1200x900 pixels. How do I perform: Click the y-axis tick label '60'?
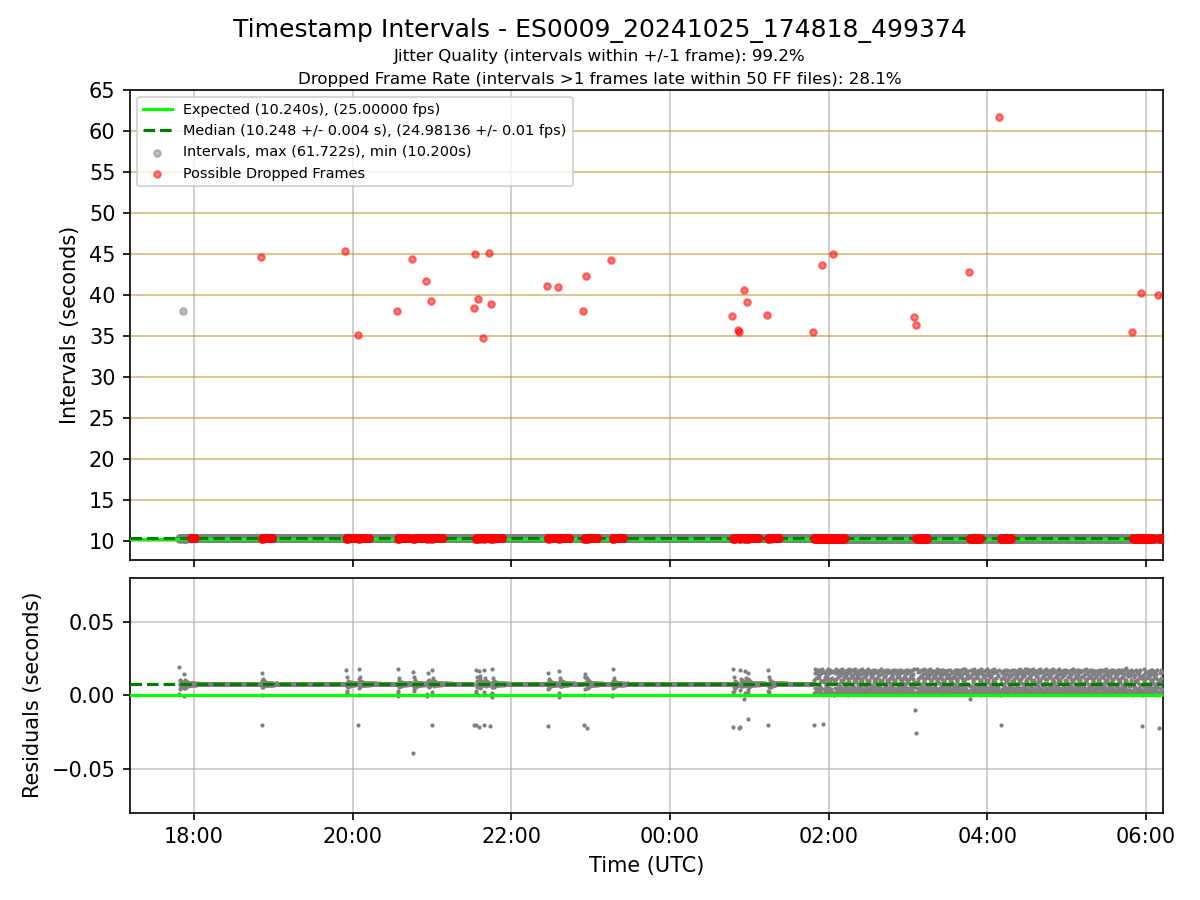click(x=103, y=131)
